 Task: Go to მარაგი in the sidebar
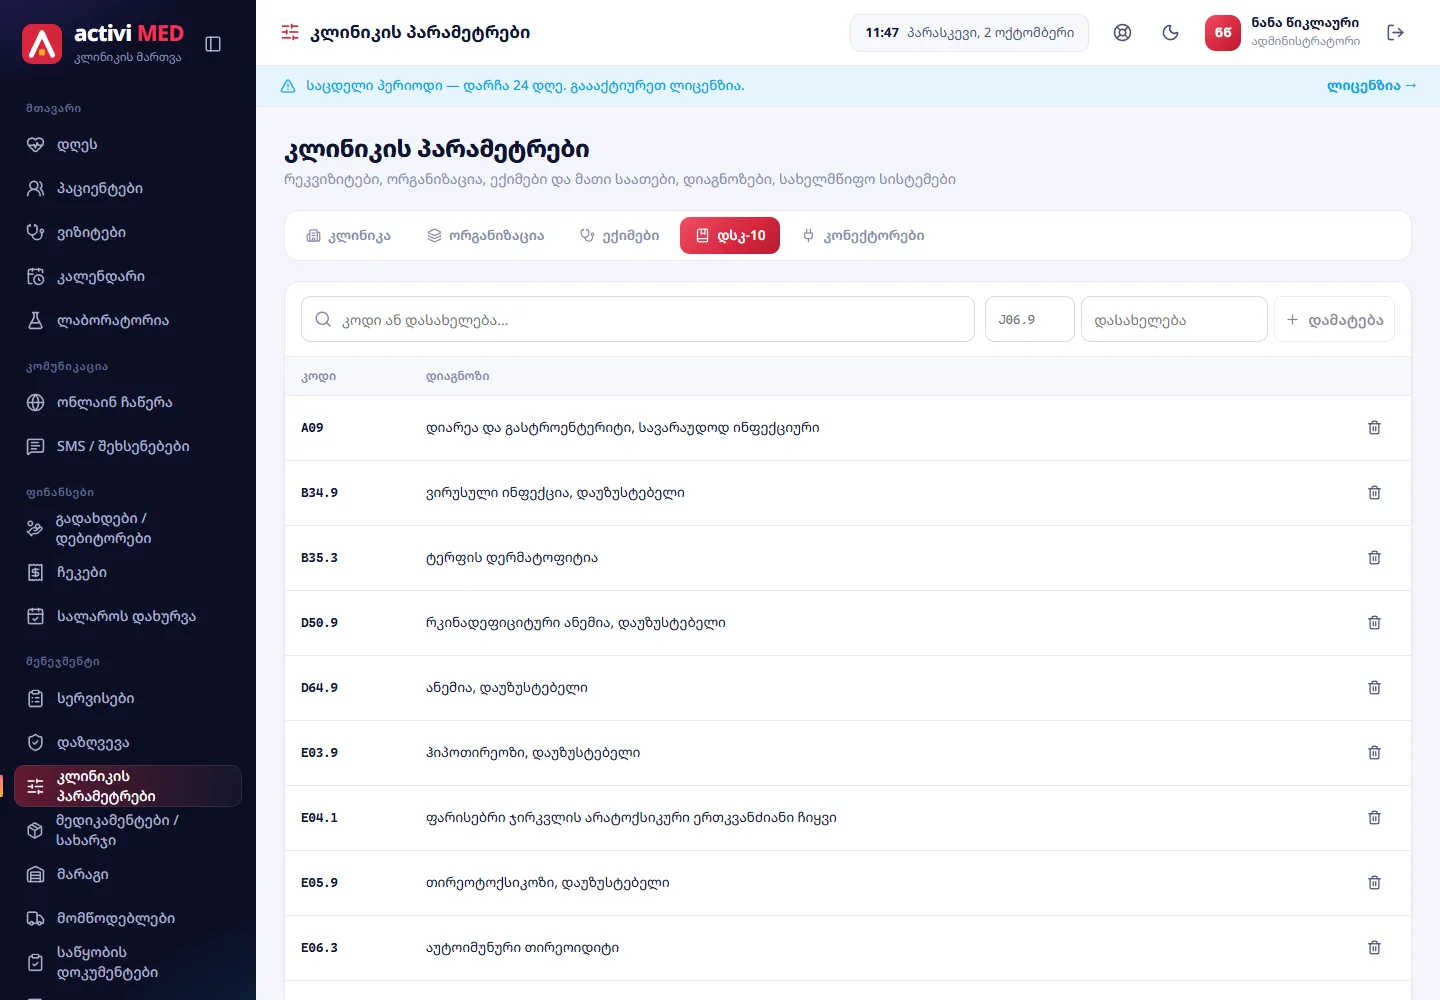tap(128, 875)
